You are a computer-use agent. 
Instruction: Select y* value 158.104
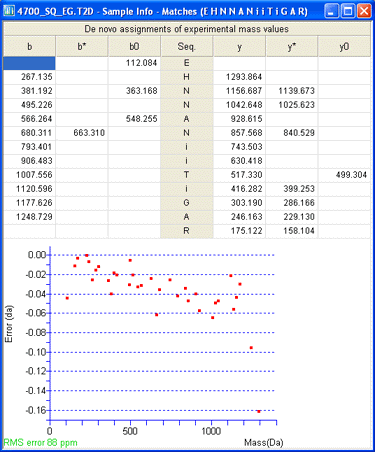299,231
